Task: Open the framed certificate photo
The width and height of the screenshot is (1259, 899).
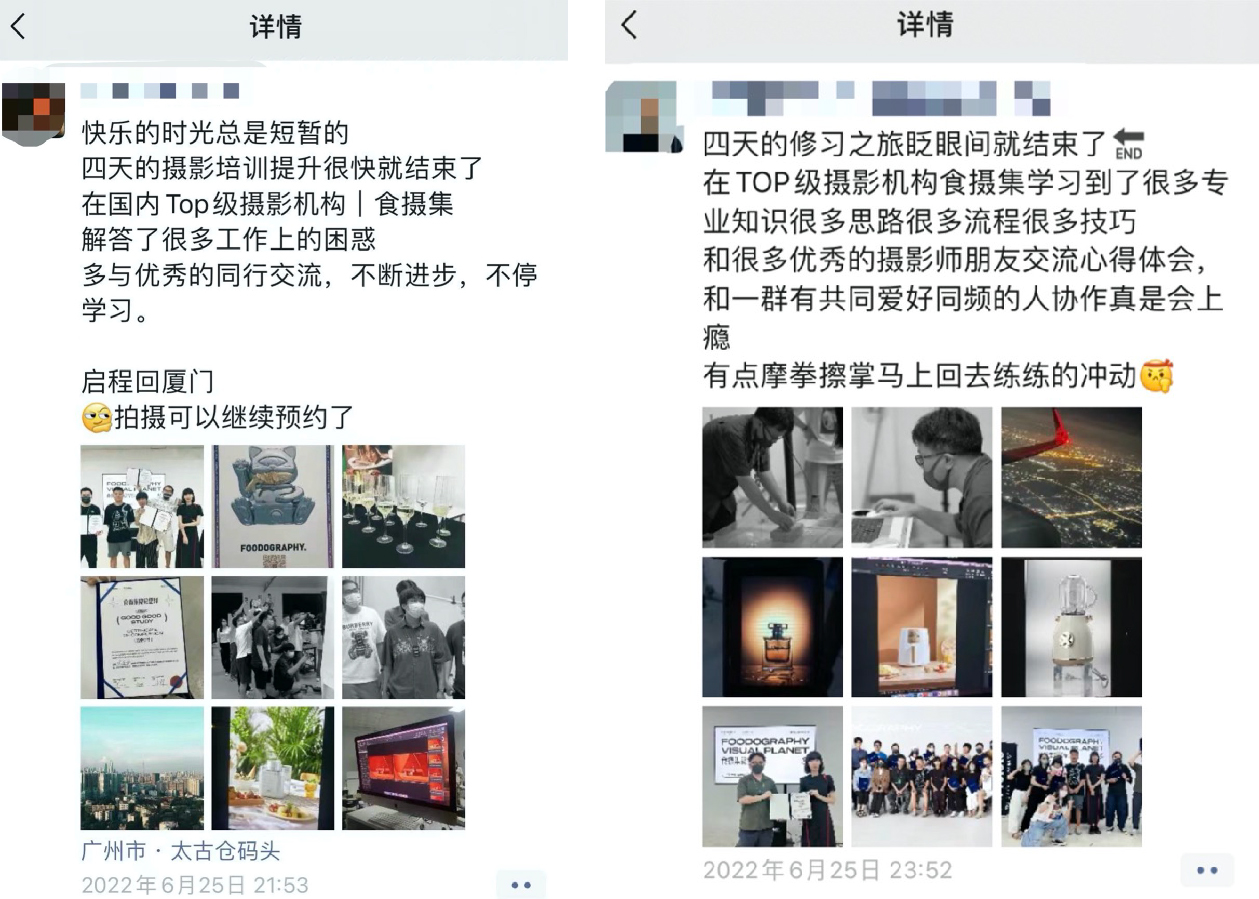Action: 142,637
